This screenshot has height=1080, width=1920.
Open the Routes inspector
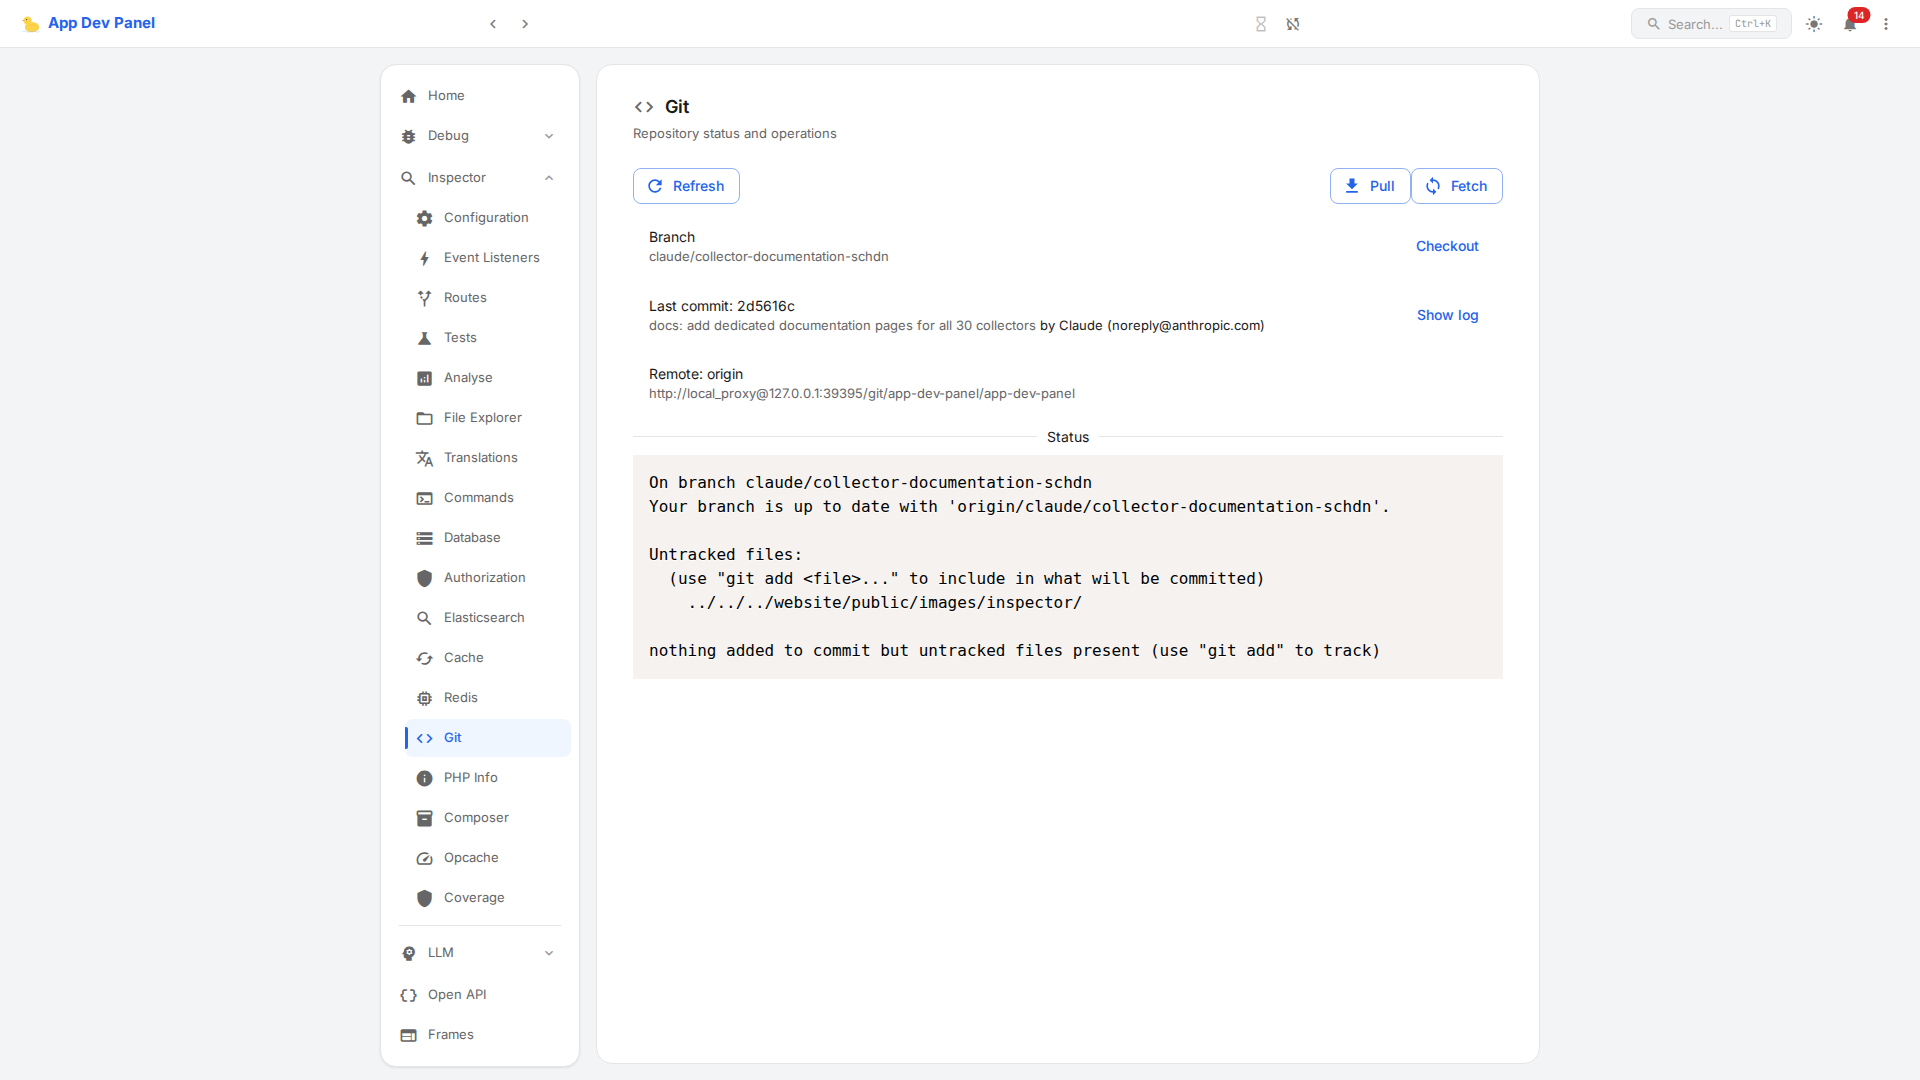click(464, 297)
